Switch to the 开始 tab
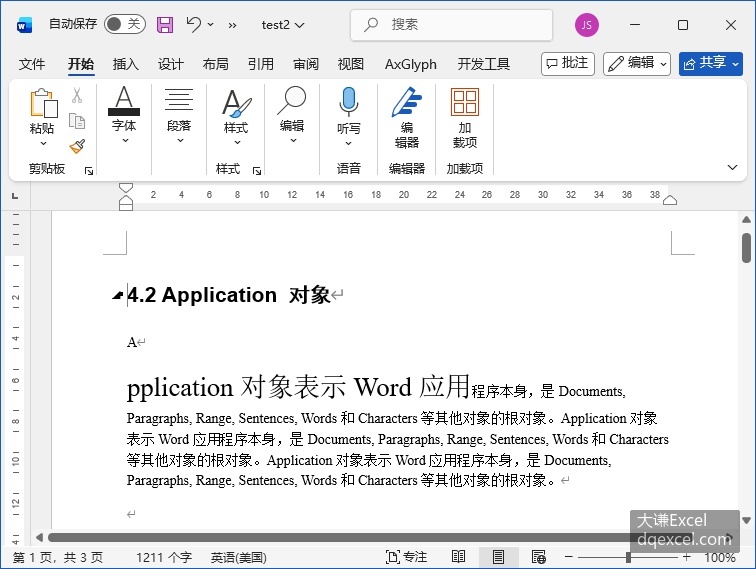This screenshot has height=569, width=756. pos(81,64)
